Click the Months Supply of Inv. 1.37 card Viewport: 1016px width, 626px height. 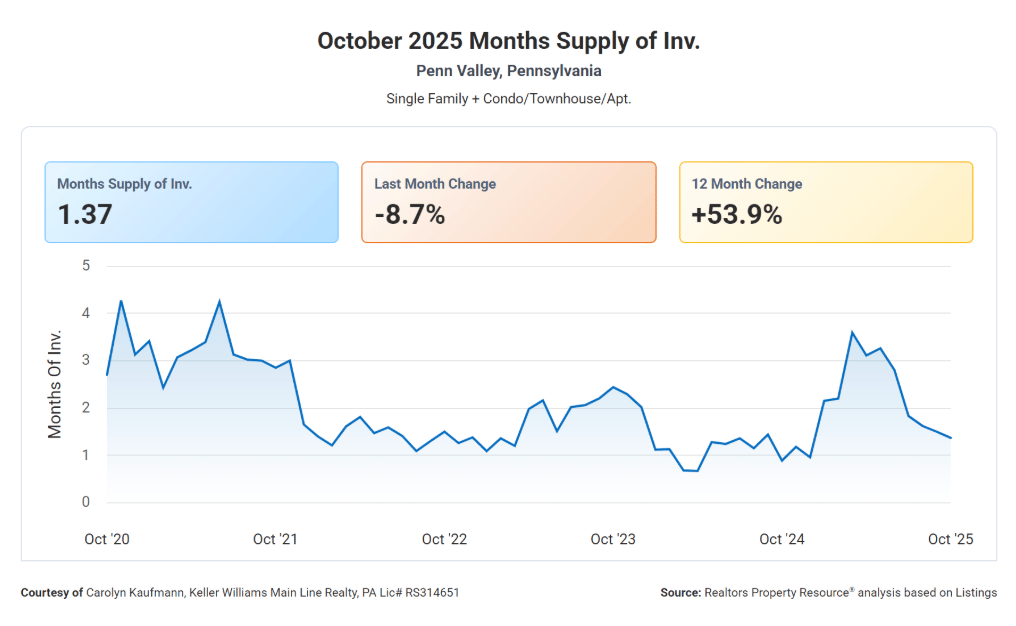pyautogui.click(x=191, y=202)
